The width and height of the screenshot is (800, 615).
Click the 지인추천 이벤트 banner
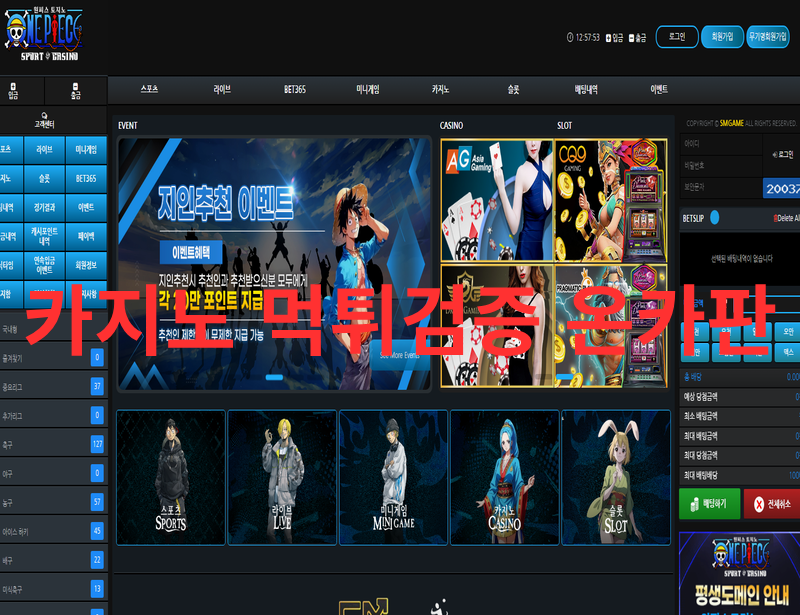[x=274, y=263]
